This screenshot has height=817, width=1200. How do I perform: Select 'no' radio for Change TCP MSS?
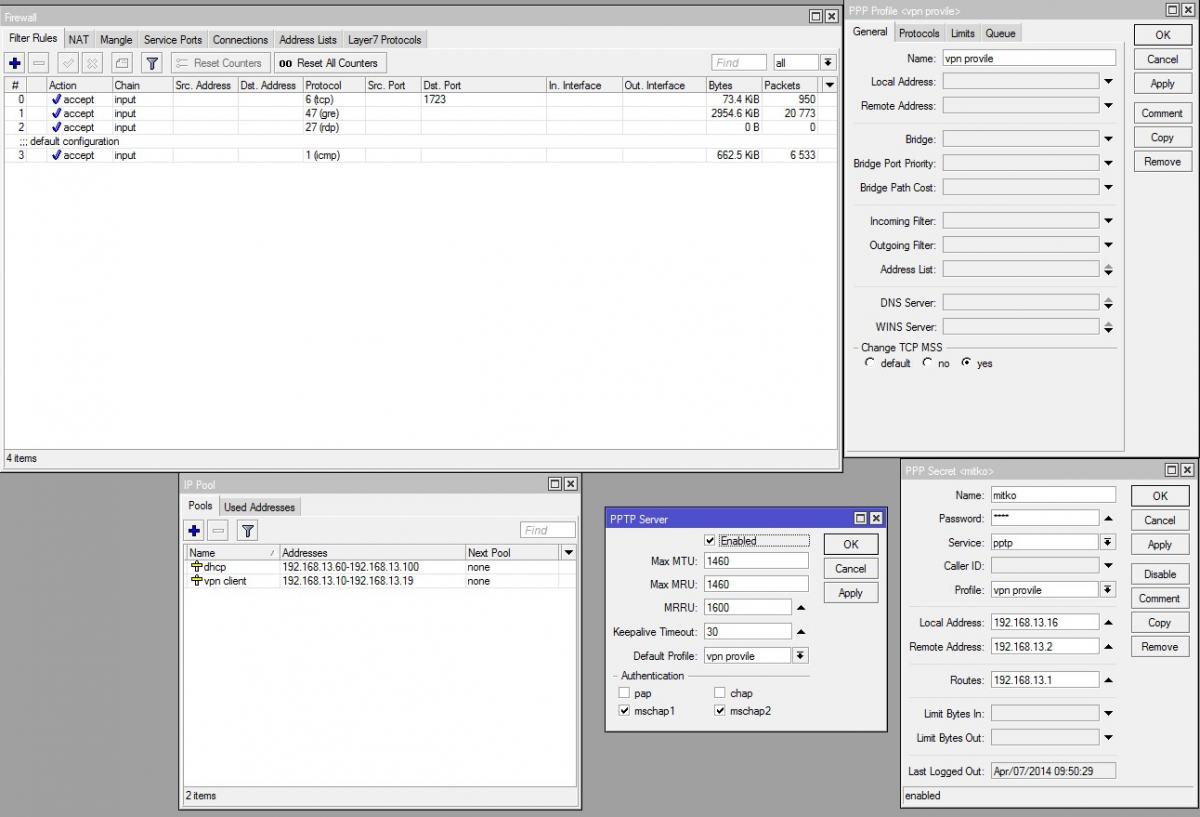click(927, 363)
